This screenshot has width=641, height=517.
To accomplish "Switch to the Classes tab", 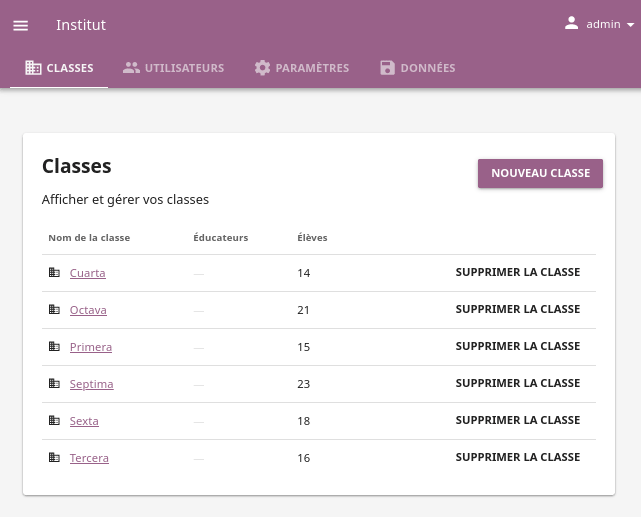I will [59, 68].
